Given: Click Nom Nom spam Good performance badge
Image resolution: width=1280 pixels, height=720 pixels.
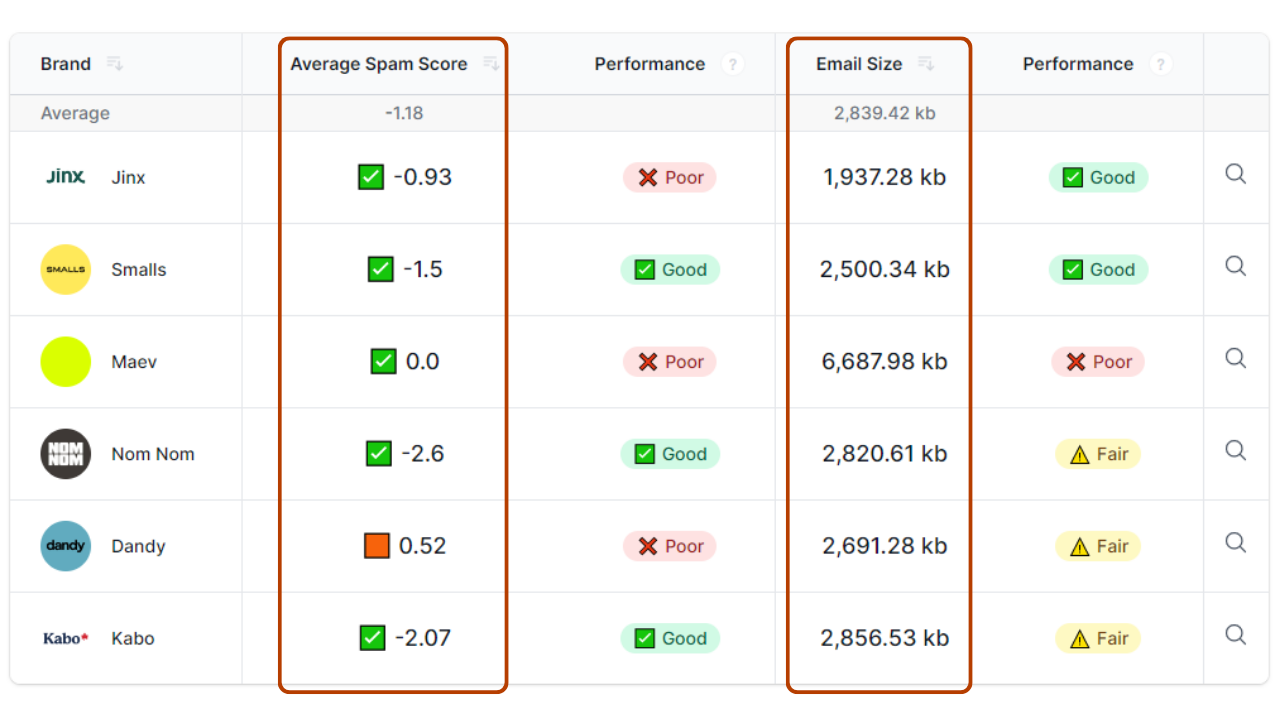Looking at the screenshot, I should pos(670,453).
